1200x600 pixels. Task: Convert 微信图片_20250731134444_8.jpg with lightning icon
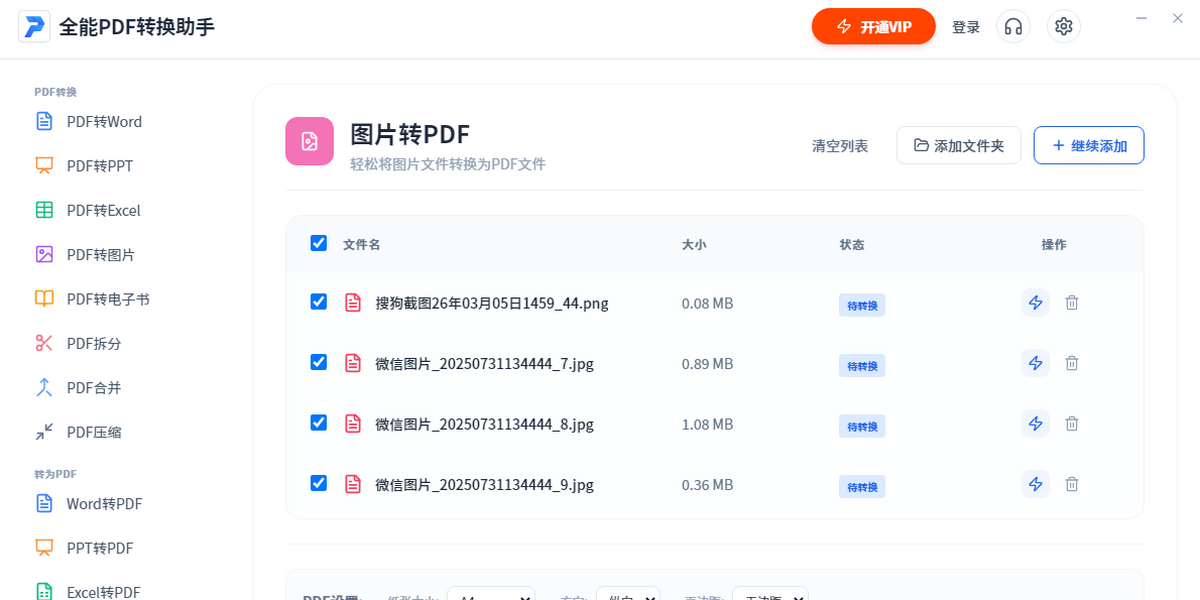pyautogui.click(x=1036, y=424)
